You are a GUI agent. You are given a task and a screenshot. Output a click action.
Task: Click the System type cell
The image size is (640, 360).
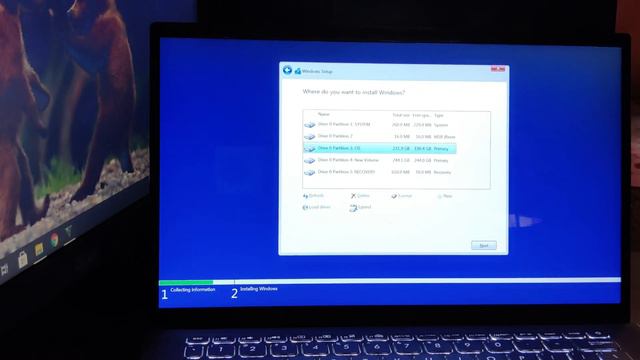(440, 125)
